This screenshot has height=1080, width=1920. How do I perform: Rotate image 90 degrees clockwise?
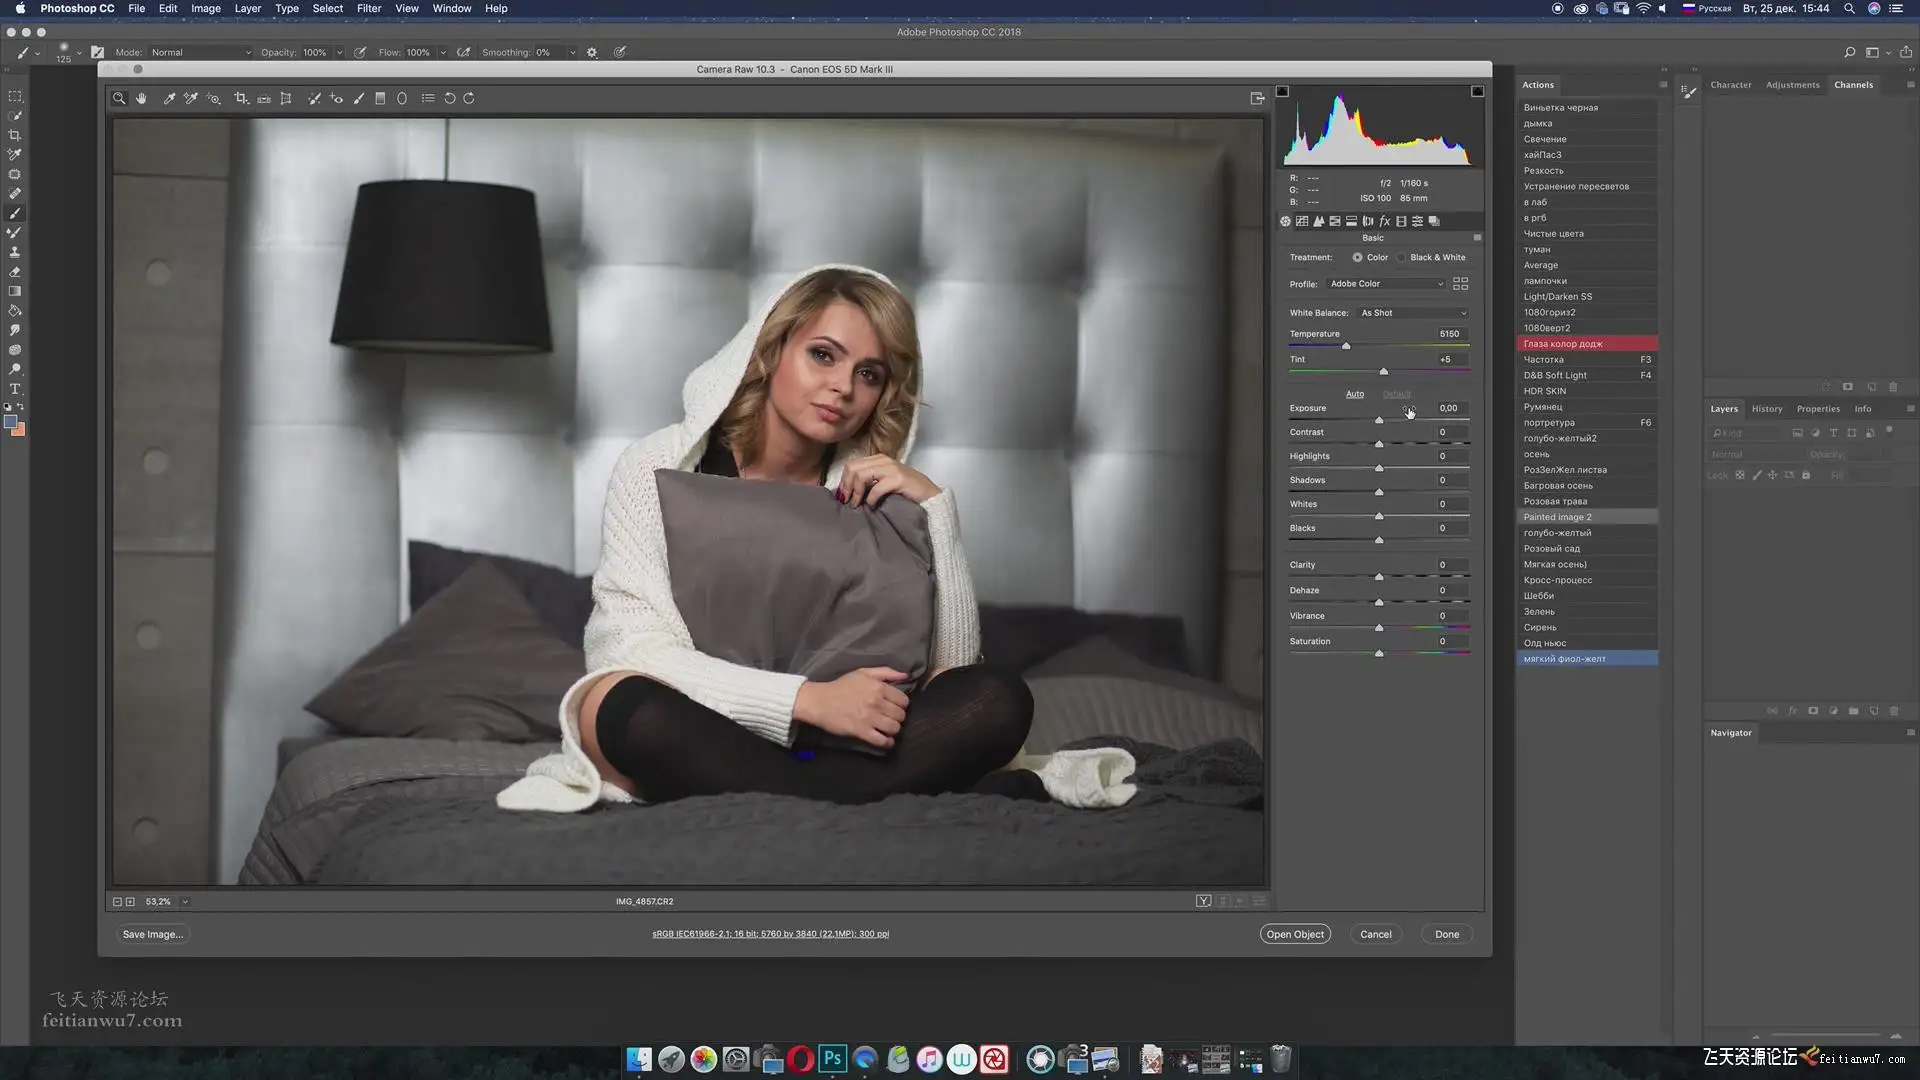click(469, 98)
